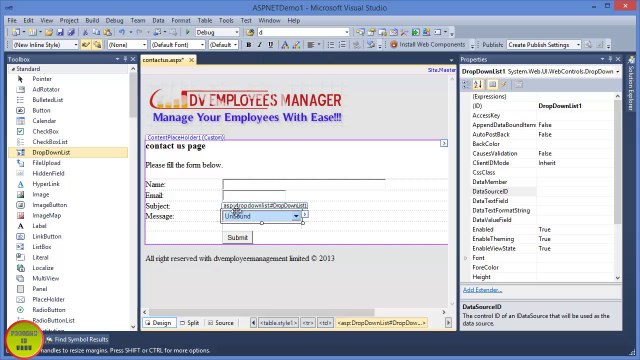The width and height of the screenshot is (640, 360).
Task: Open the DropDownList smart tag arrow
Action: [305, 214]
